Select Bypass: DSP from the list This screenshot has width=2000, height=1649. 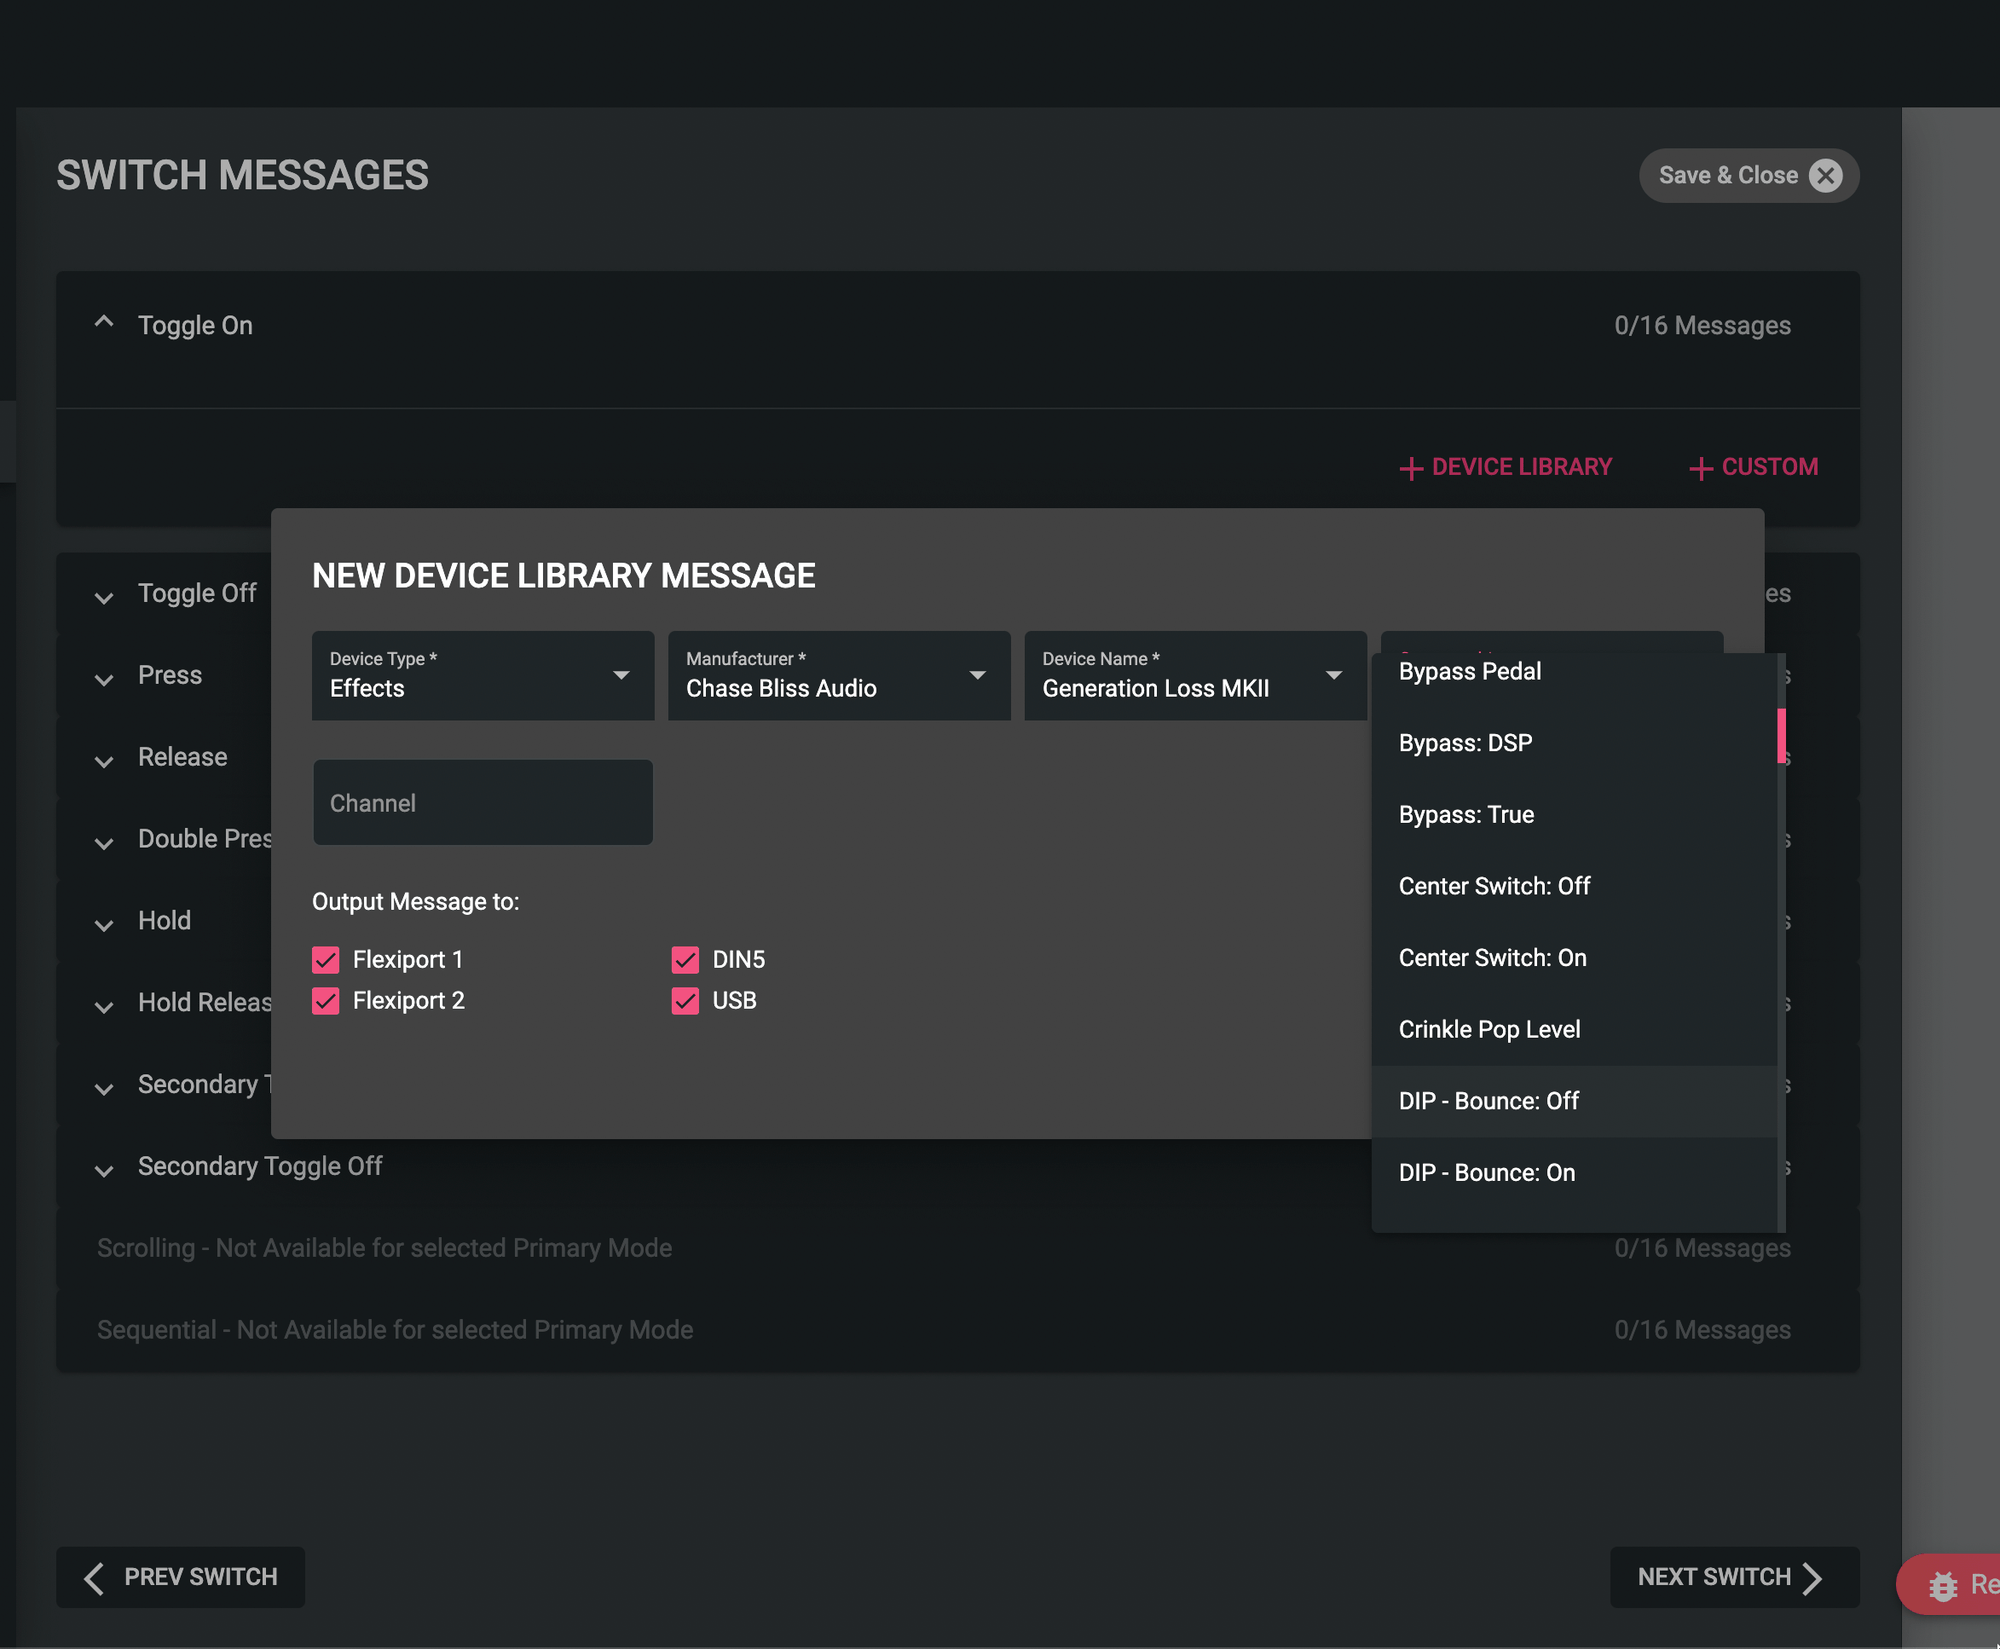(1465, 743)
